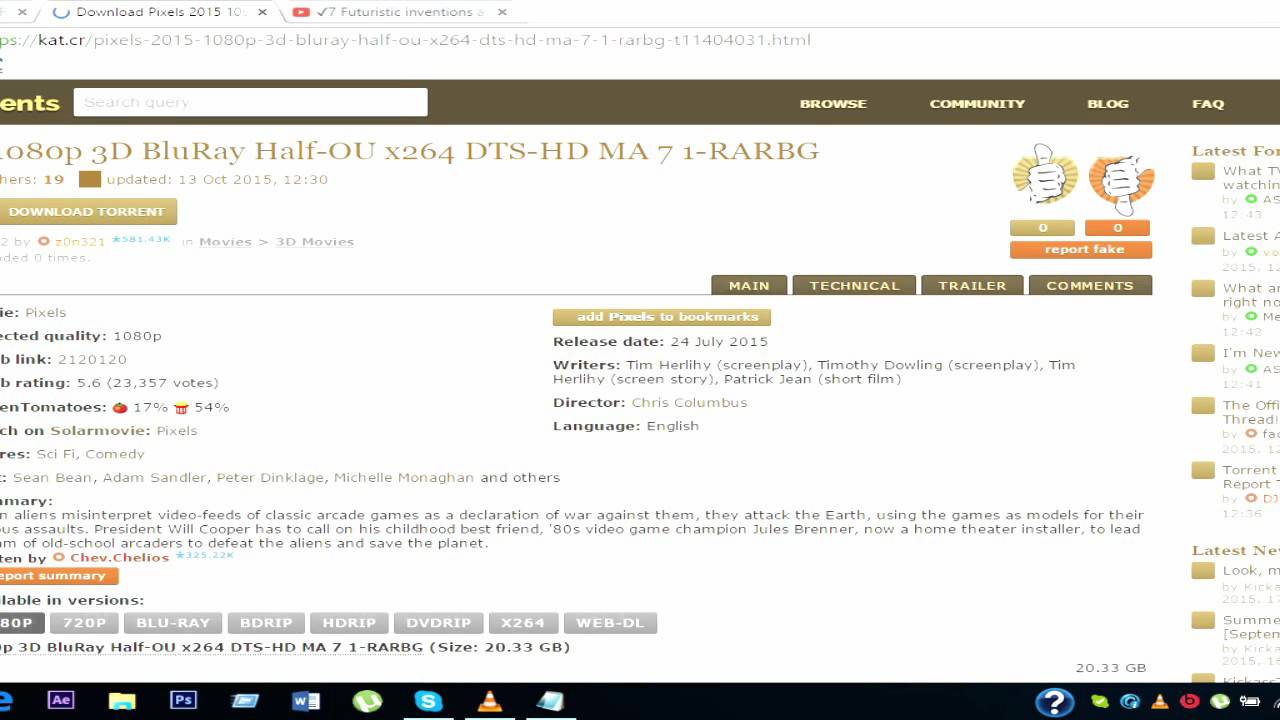Click icon beside 'Look, m' news item

tap(1204, 571)
